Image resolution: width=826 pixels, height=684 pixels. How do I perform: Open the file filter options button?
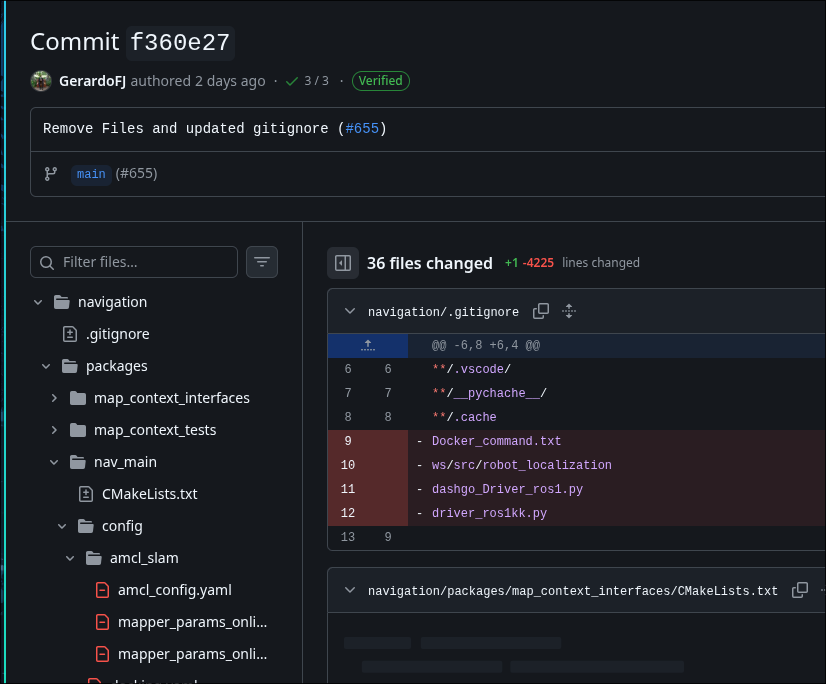[x=262, y=262]
